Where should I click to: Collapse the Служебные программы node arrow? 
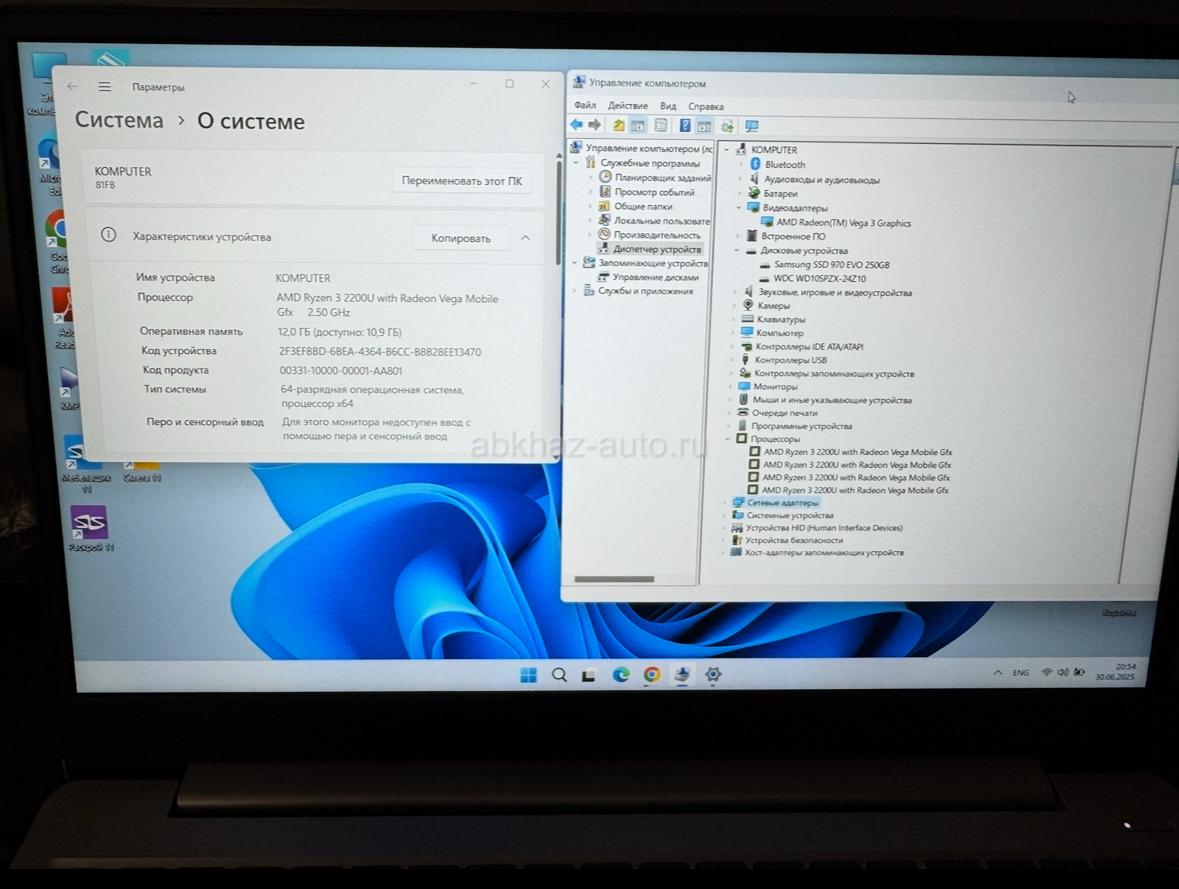pyautogui.click(x=577, y=162)
